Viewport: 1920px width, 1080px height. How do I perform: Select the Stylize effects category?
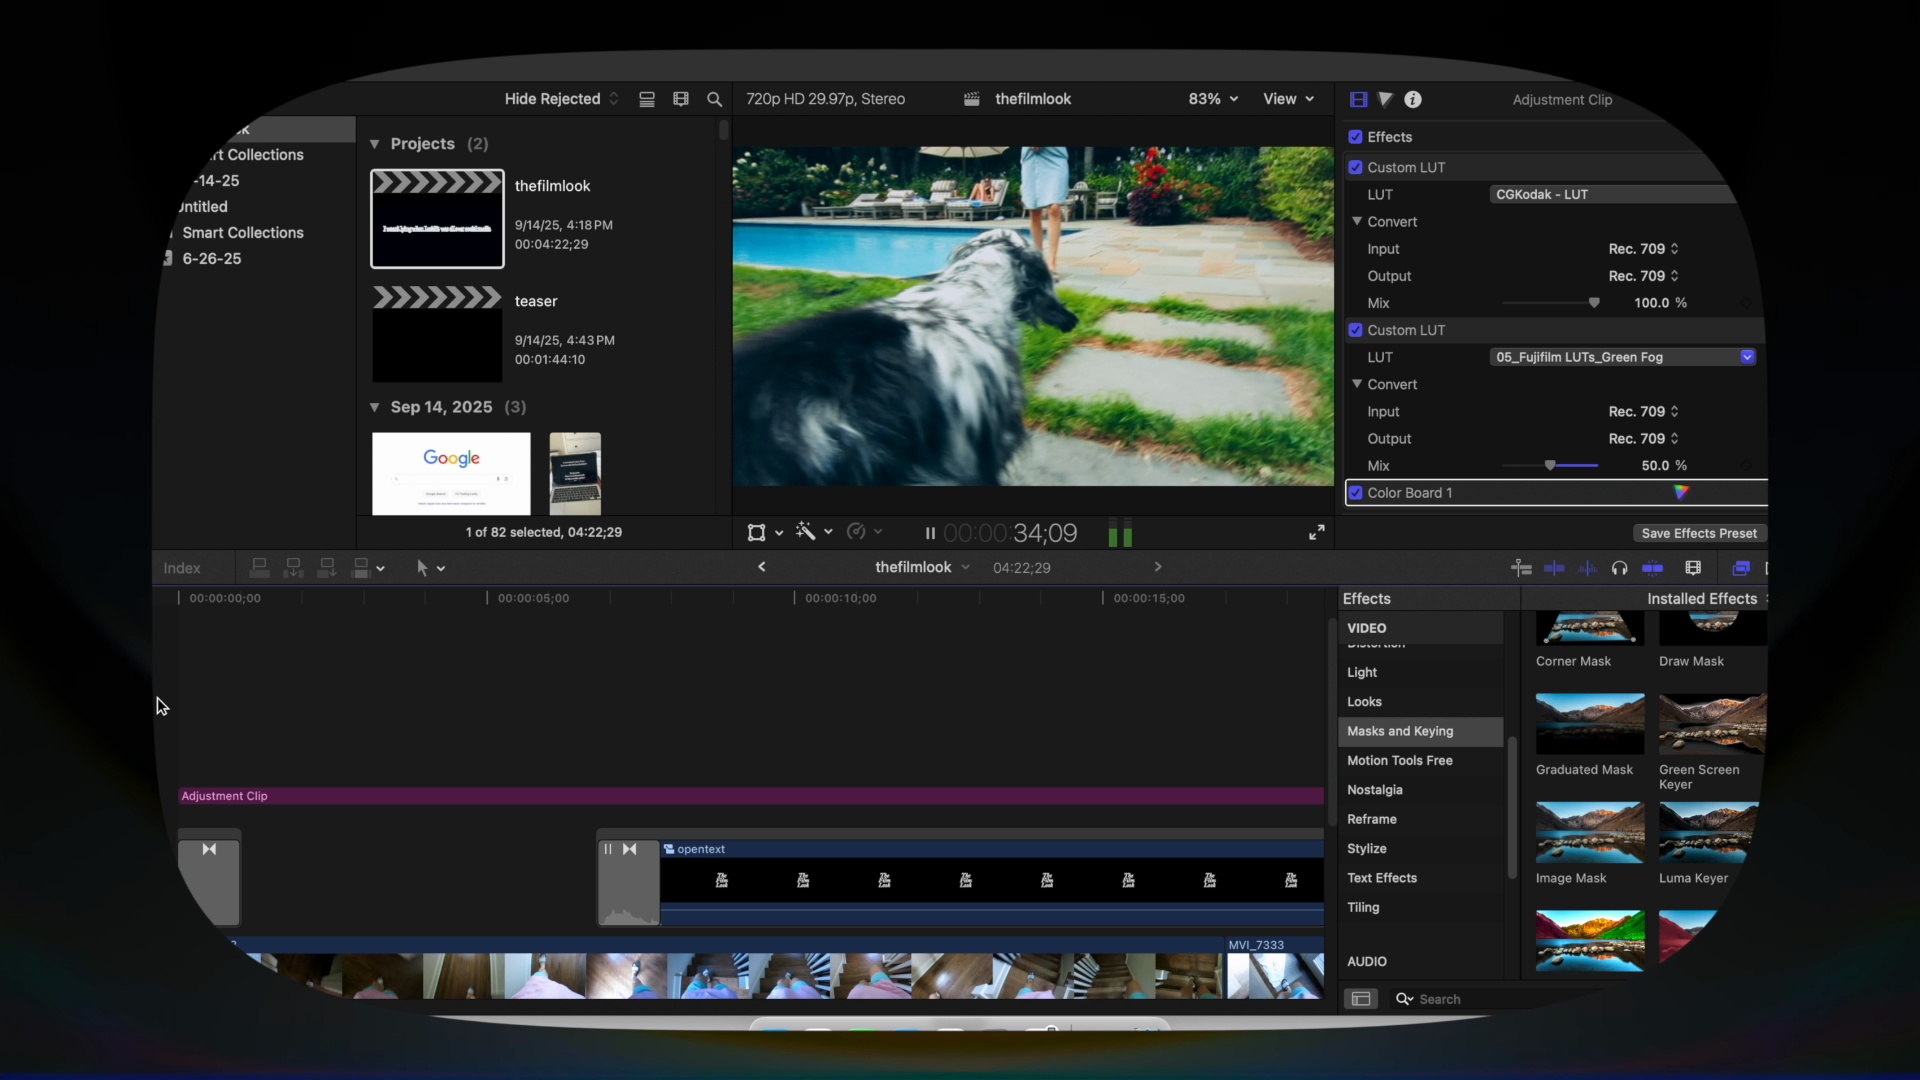(1366, 849)
